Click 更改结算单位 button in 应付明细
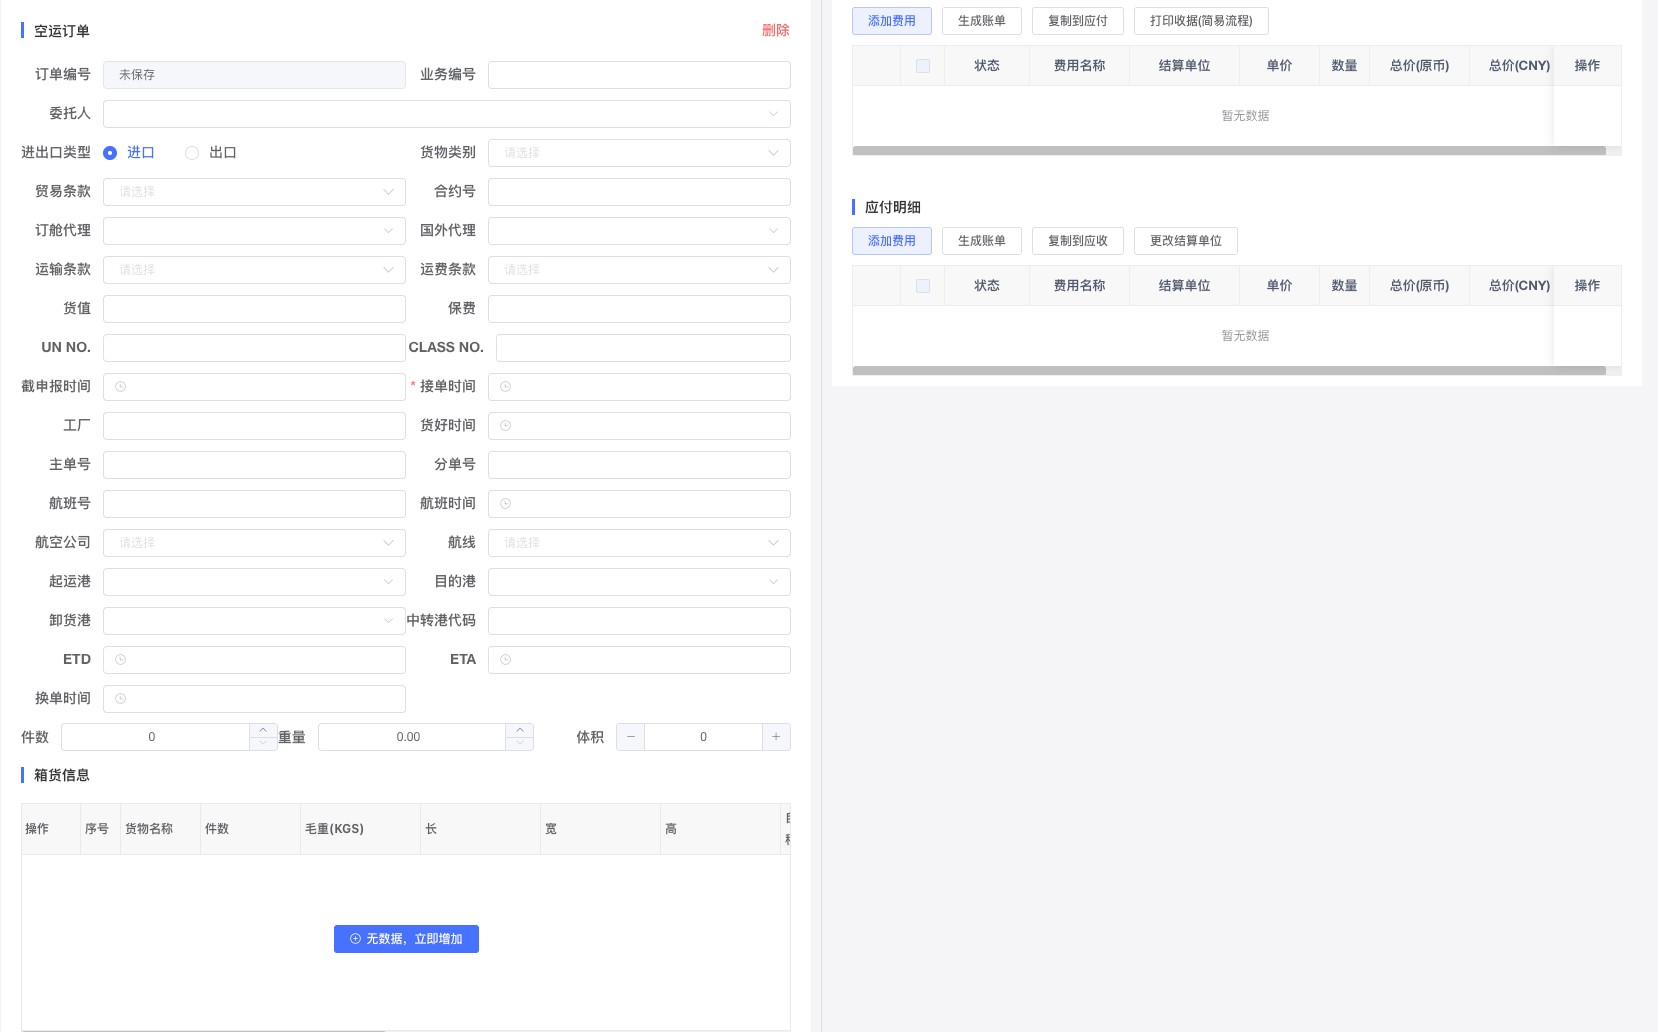The width and height of the screenshot is (1658, 1032). pyautogui.click(x=1185, y=241)
